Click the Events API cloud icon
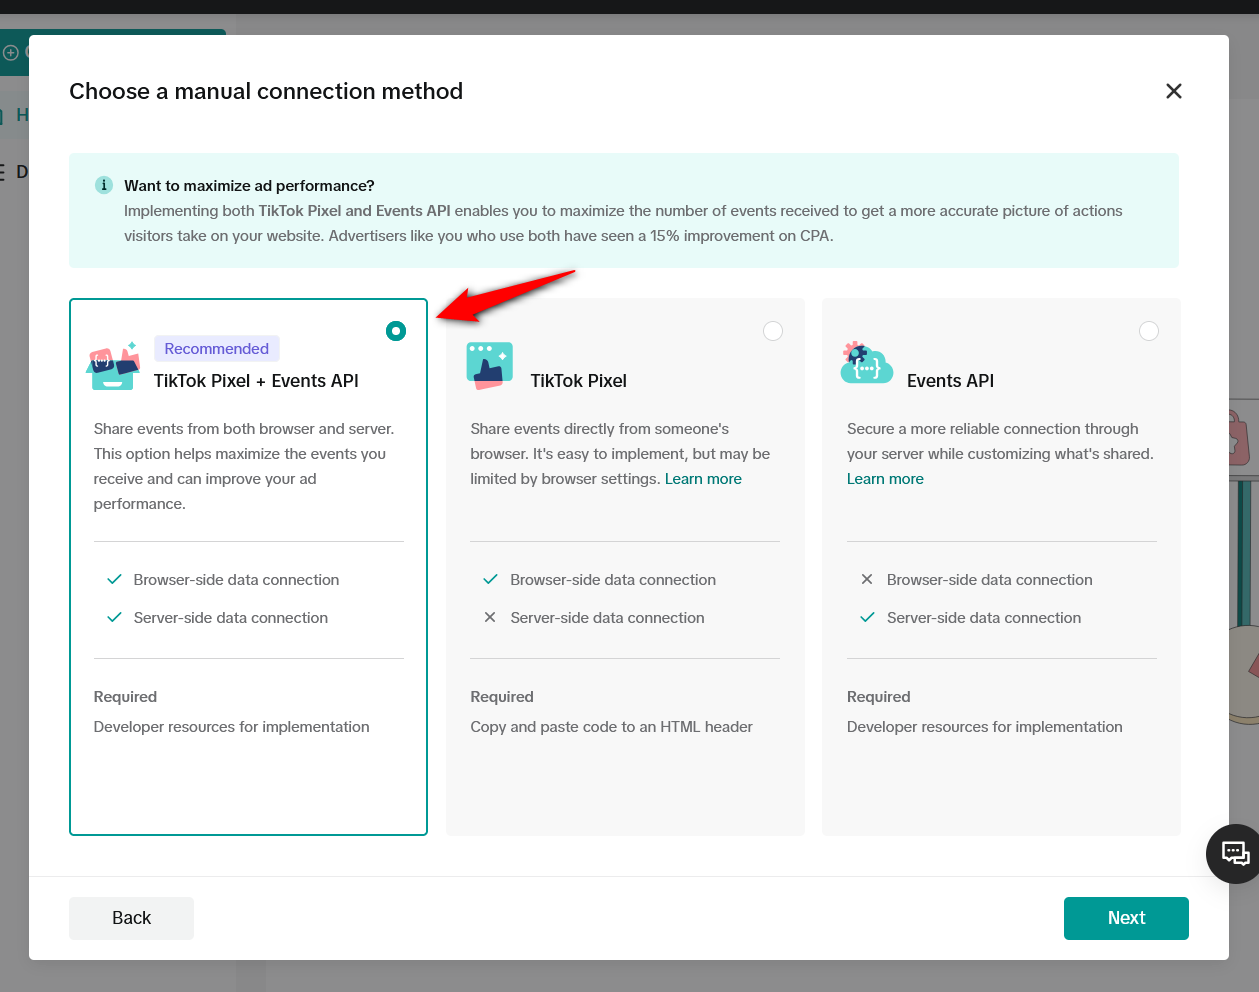The image size is (1259, 992). pyautogui.click(x=866, y=365)
